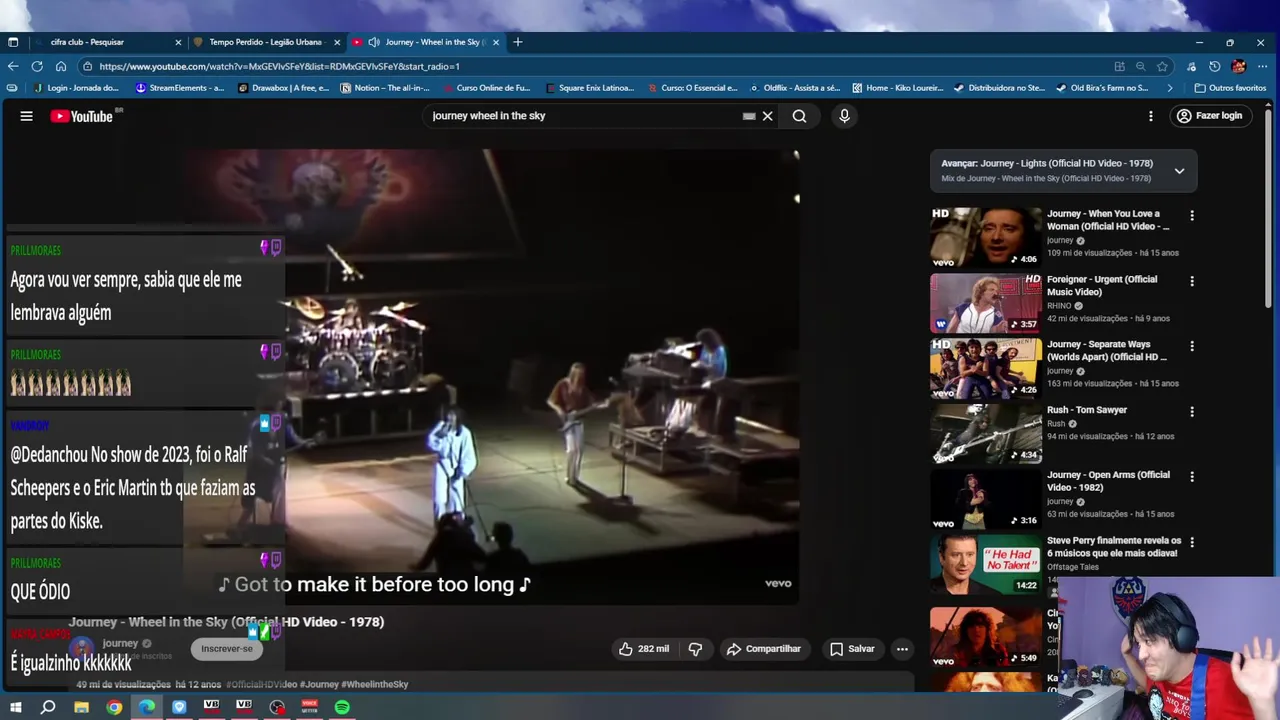Open Old Bira's Farm bookmark
This screenshot has height=720, width=1280.
click(x=1102, y=88)
